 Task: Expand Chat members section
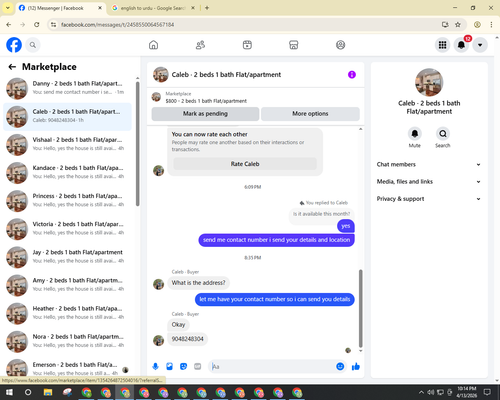point(429,164)
